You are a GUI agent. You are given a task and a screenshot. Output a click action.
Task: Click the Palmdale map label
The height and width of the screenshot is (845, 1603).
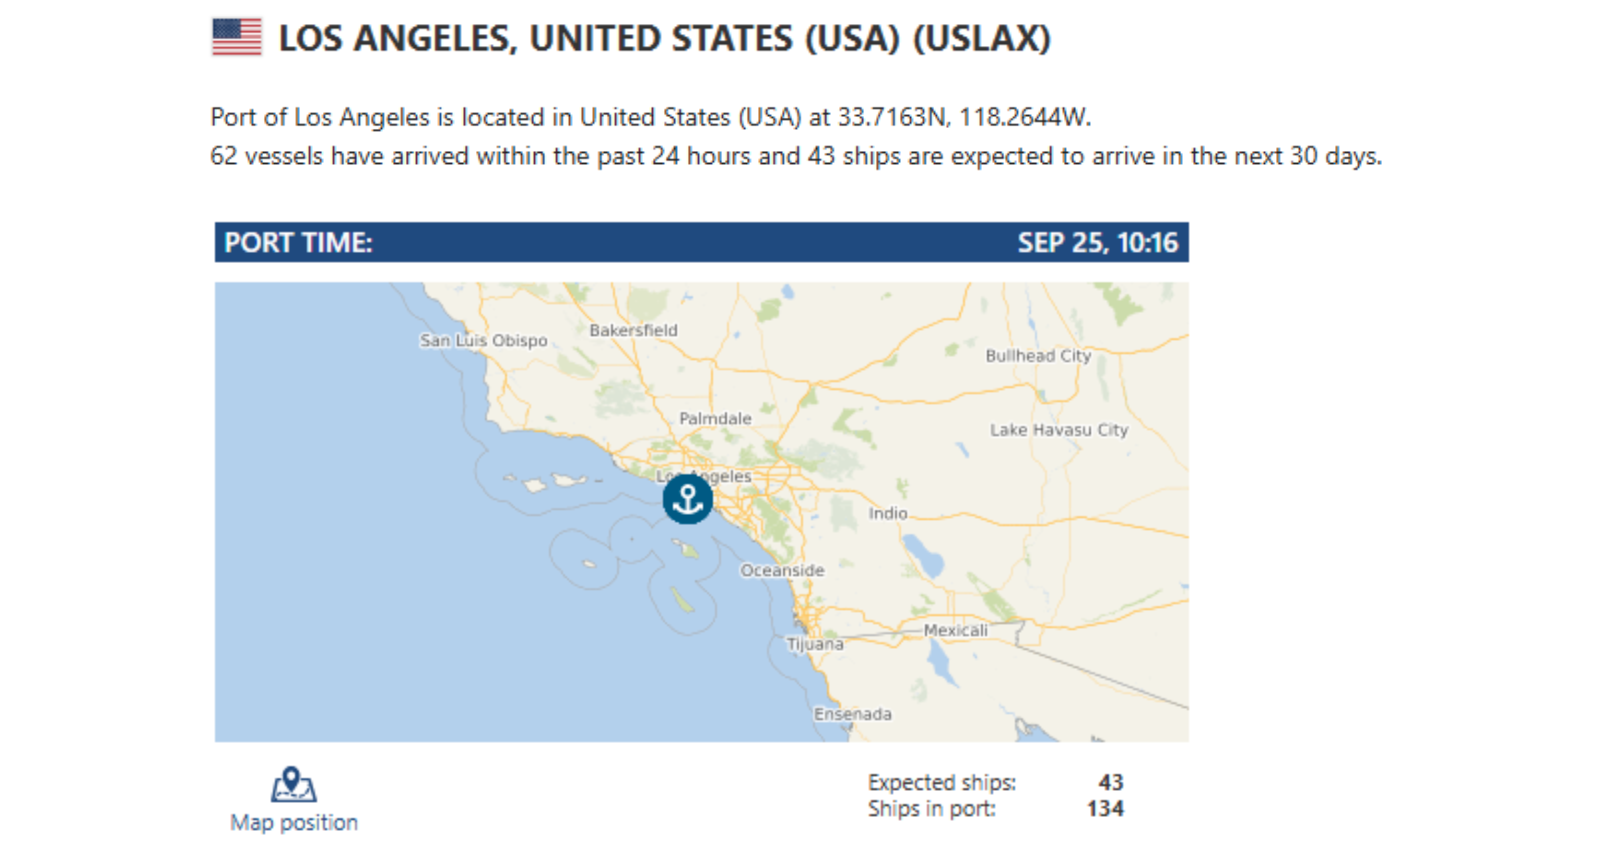[715, 418]
